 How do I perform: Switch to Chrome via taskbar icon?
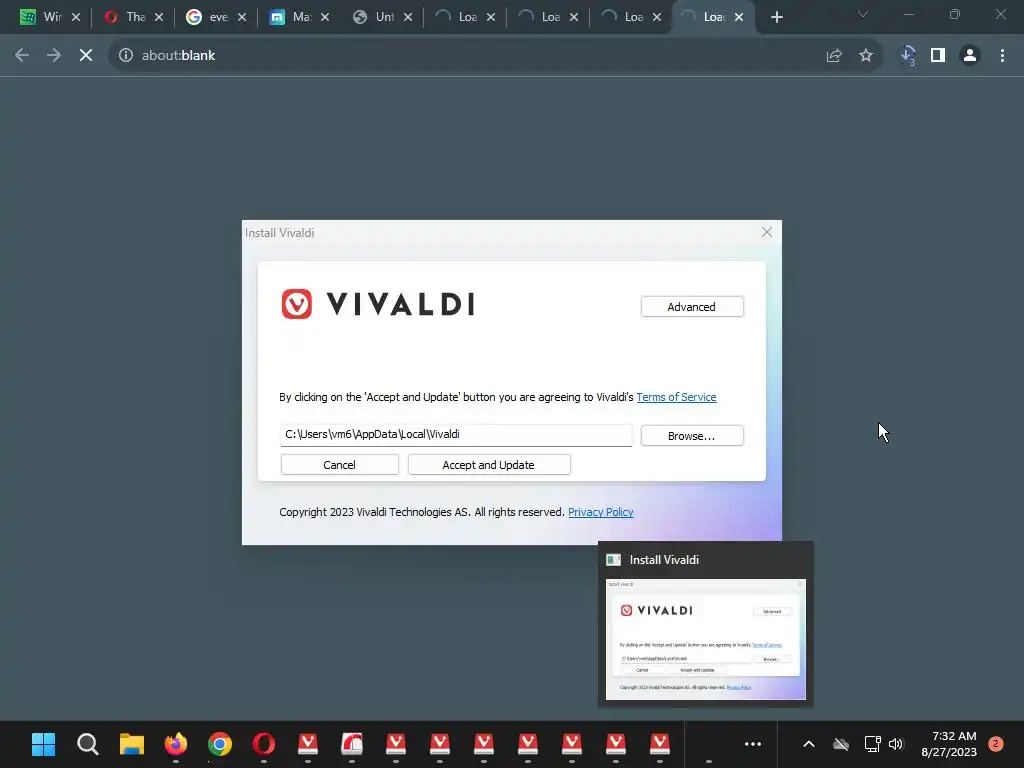pyautogui.click(x=220, y=744)
